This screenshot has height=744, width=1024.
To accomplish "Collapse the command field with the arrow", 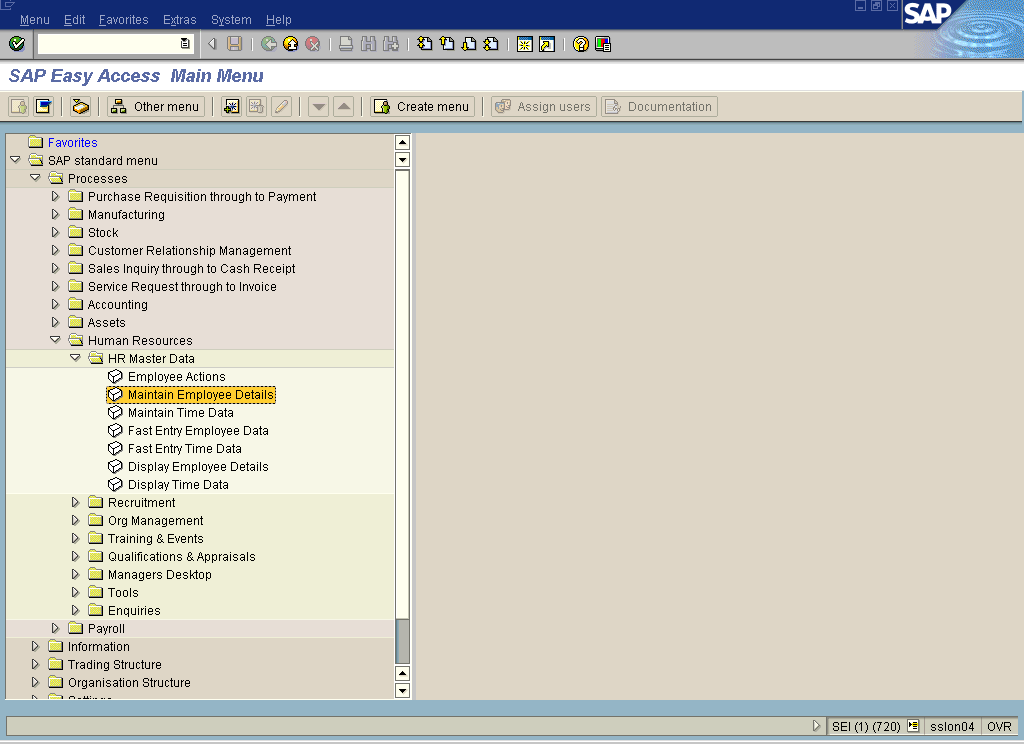I will [x=212, y=44].
